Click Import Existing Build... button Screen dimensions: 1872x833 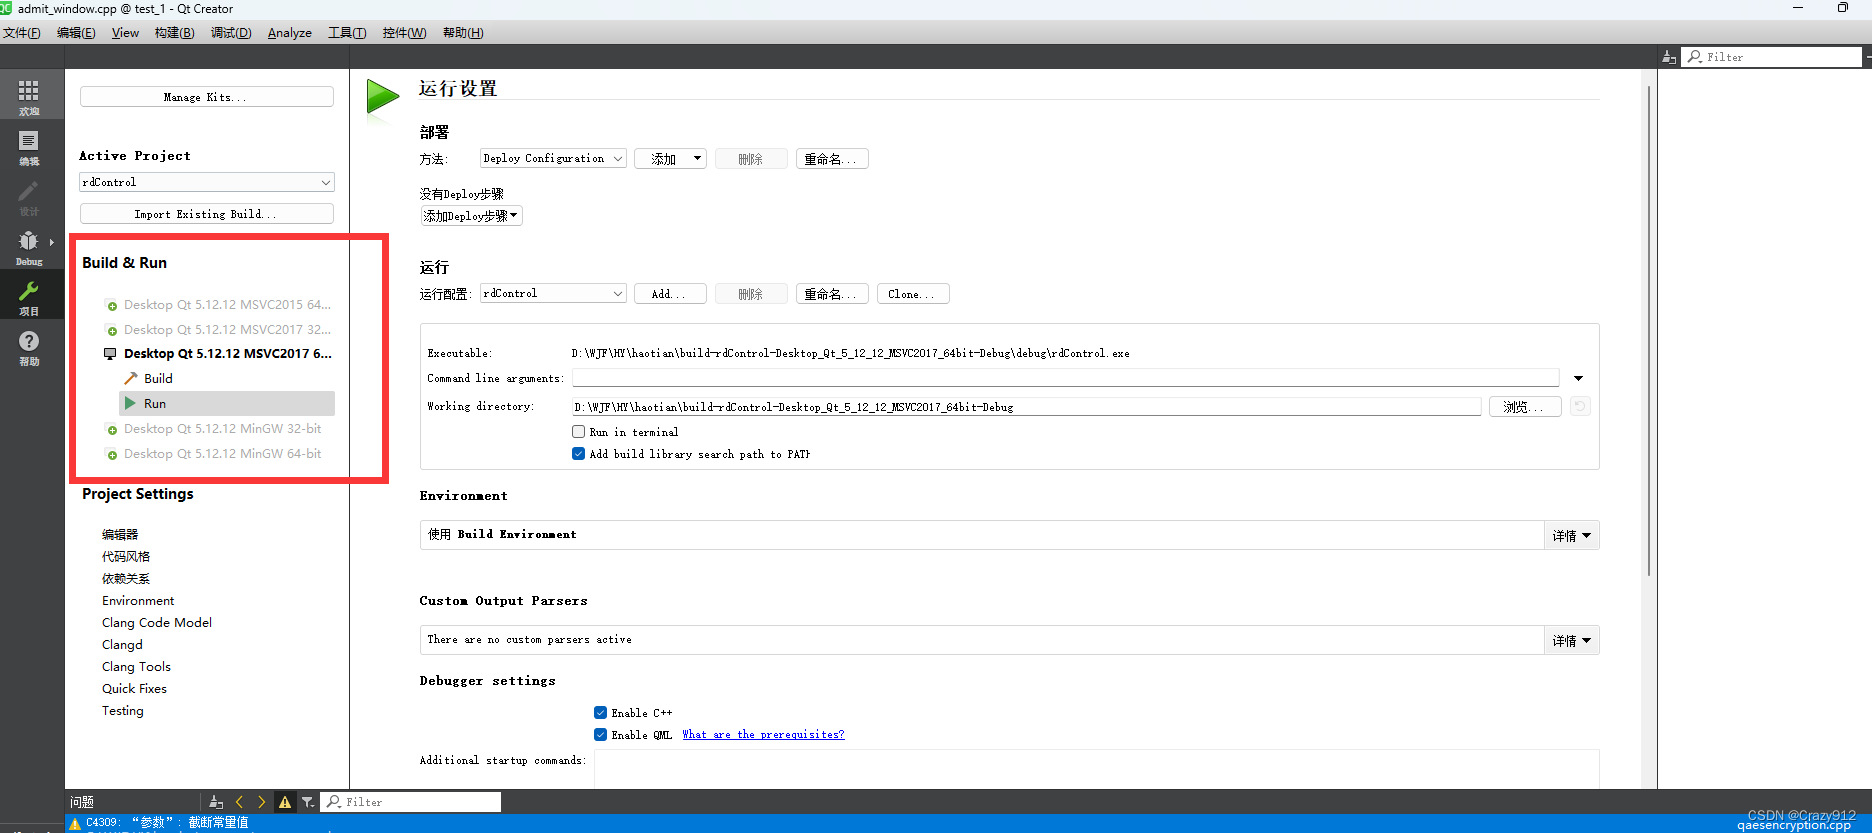pyautogui.click(x=207, y=214)
